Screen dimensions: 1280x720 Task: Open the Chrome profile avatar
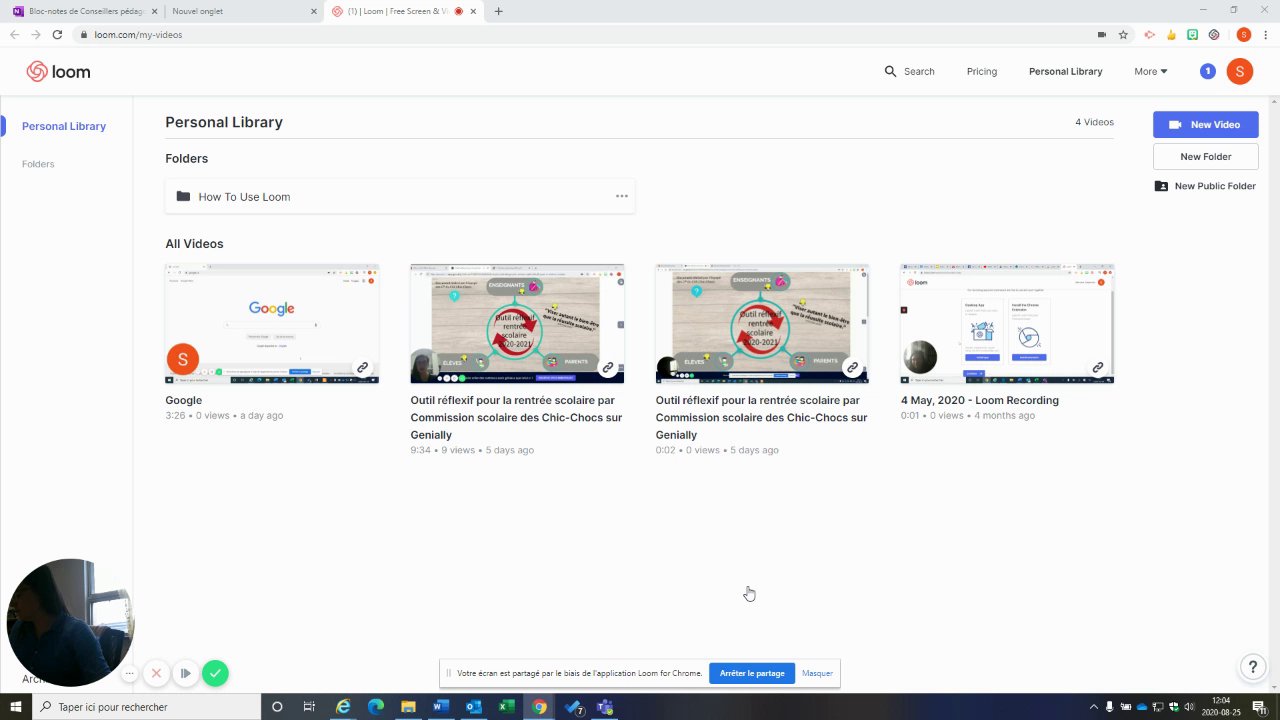1243,34
